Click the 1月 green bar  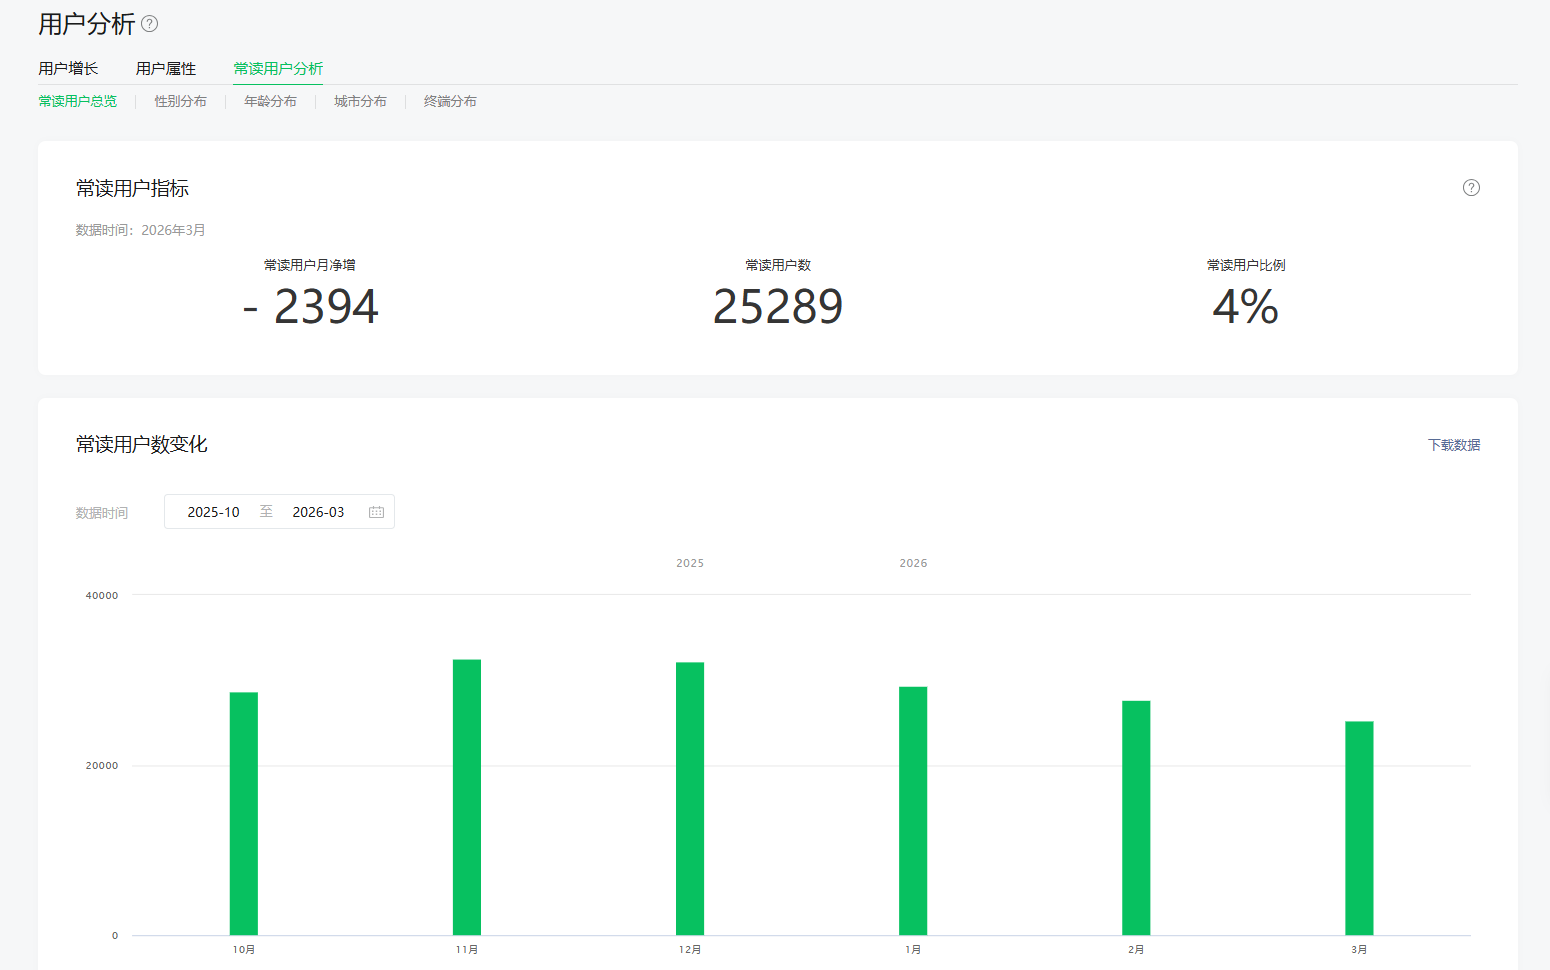(x=913, y=810)
